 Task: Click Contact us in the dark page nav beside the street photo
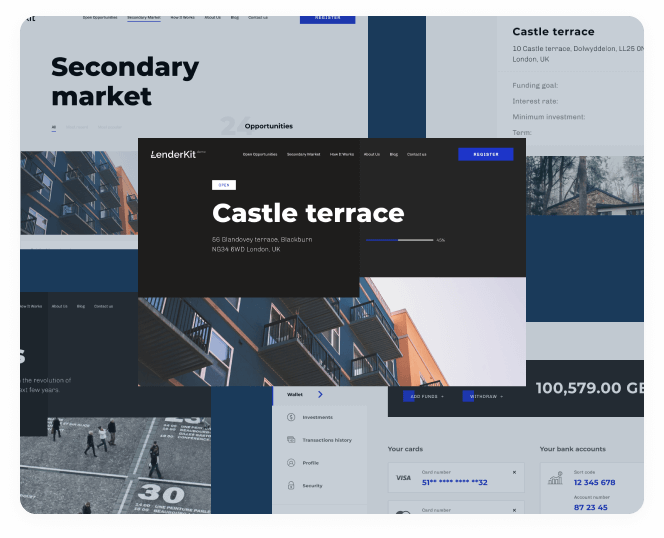(103, 306)
